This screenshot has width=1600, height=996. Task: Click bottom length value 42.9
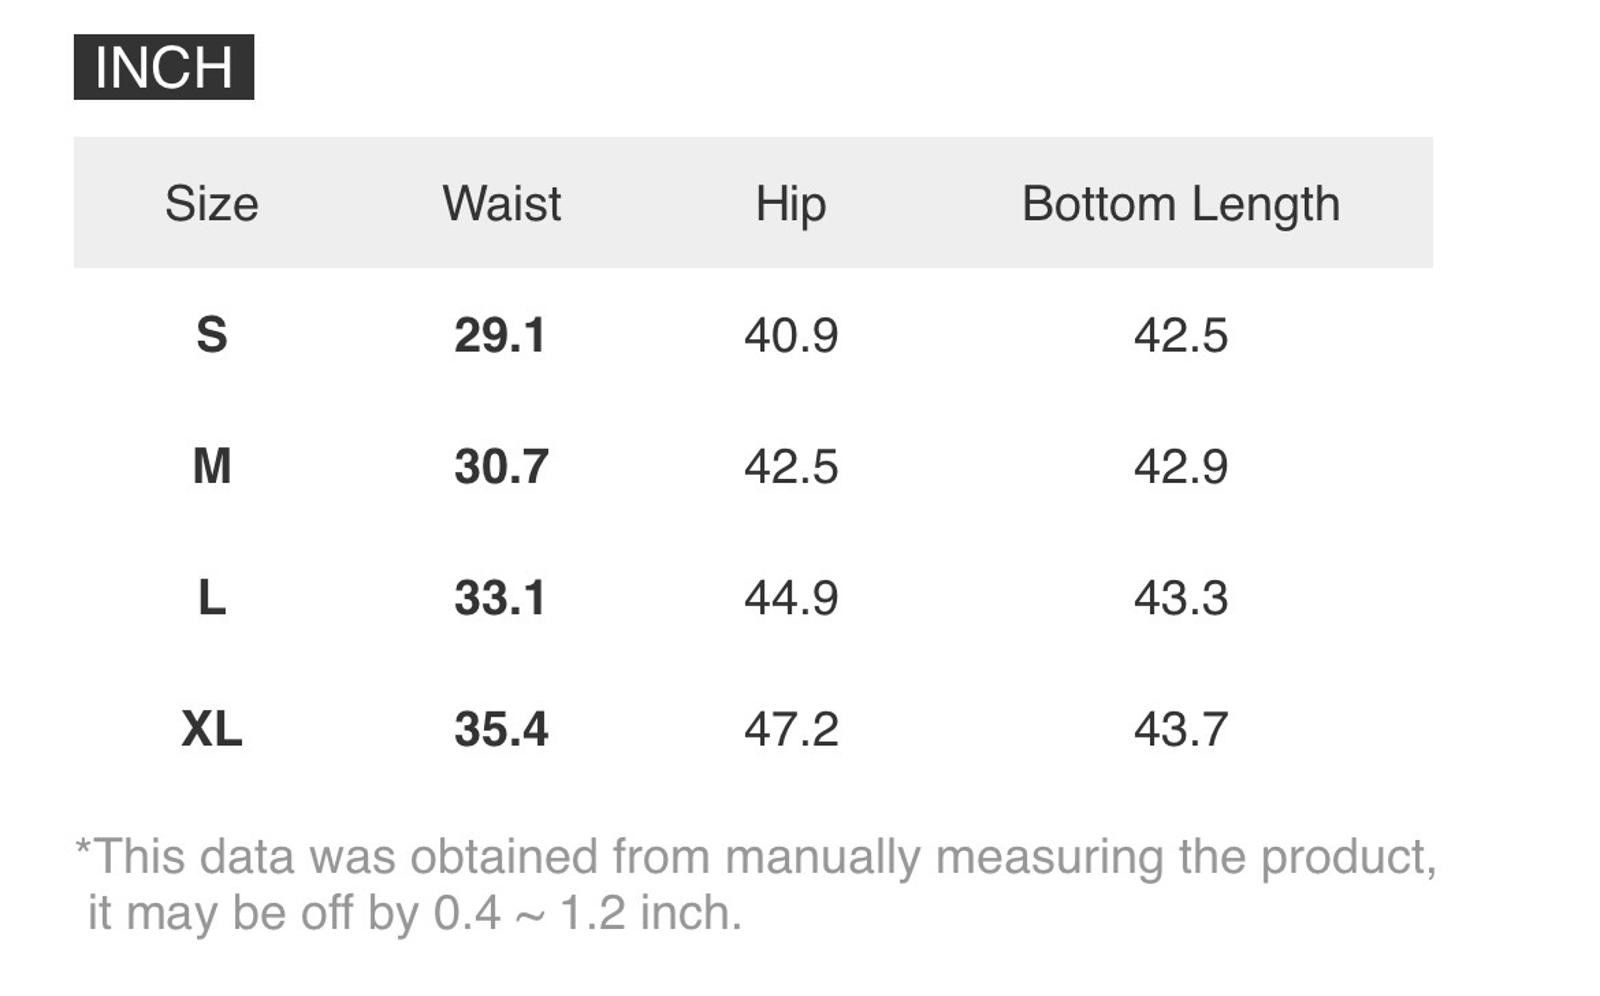(1181, 467)
